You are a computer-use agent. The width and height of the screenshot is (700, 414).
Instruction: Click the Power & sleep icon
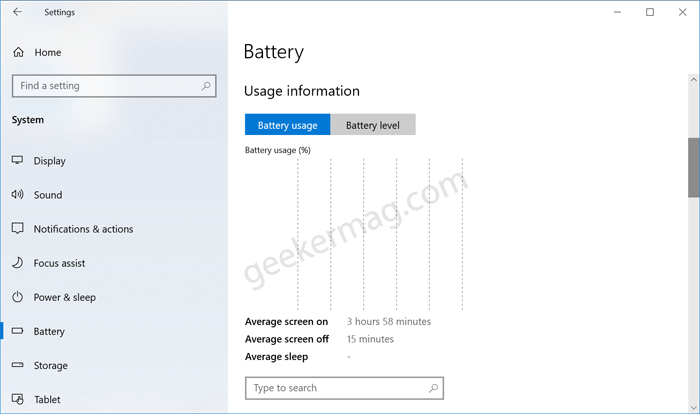point(17,297)
